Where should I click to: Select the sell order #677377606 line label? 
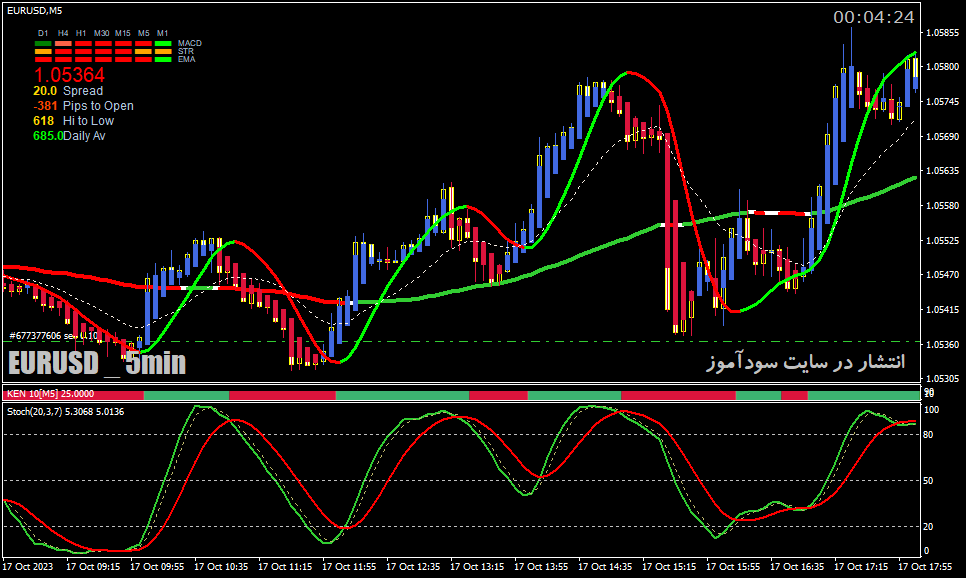(x=54, y=336)
